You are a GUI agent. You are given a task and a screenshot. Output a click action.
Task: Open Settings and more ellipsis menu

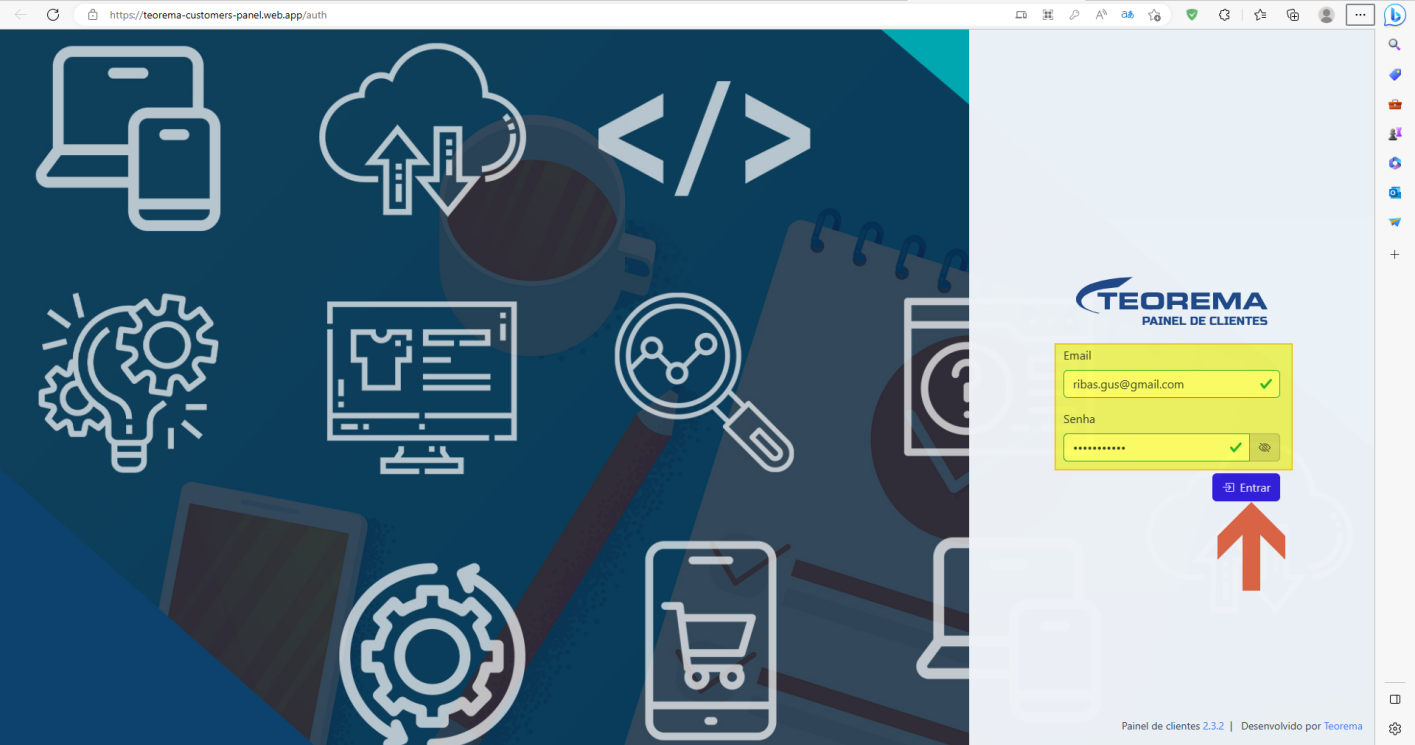(1360, 15)
